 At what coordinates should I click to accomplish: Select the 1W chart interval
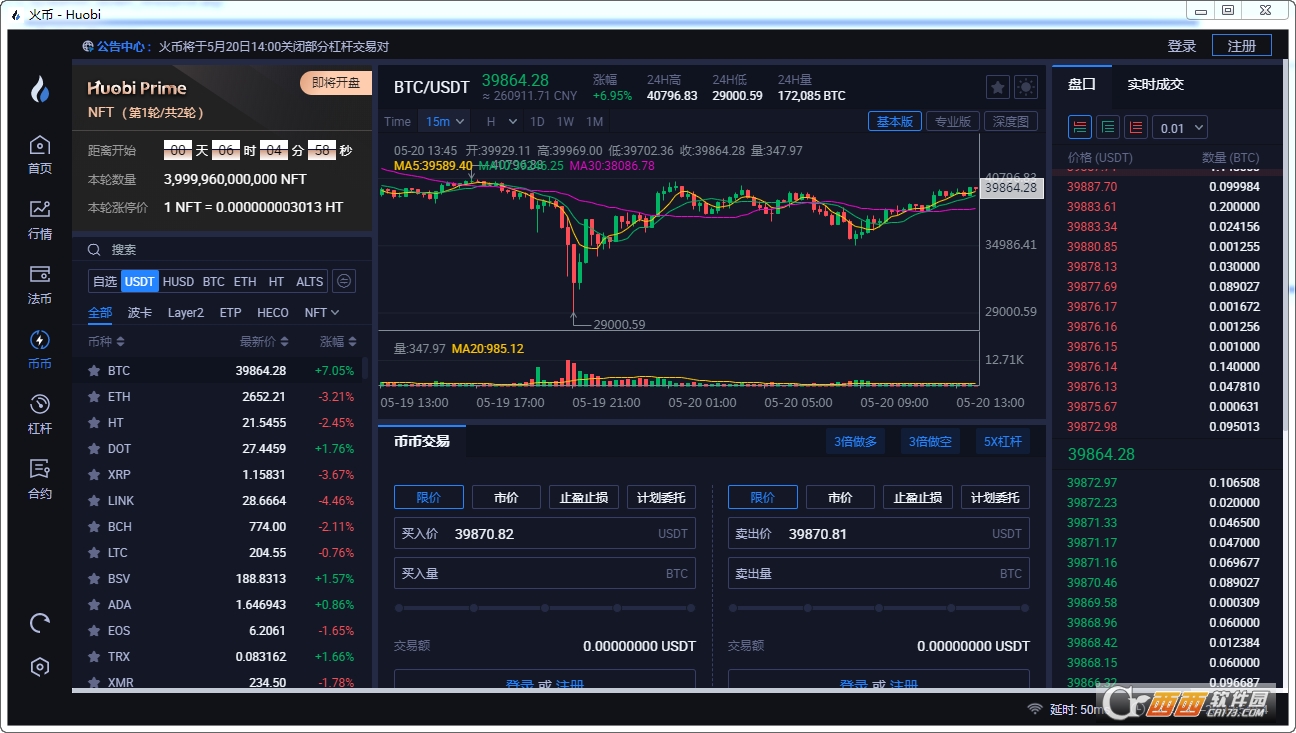pyautogui.click(x=565, y=121)
